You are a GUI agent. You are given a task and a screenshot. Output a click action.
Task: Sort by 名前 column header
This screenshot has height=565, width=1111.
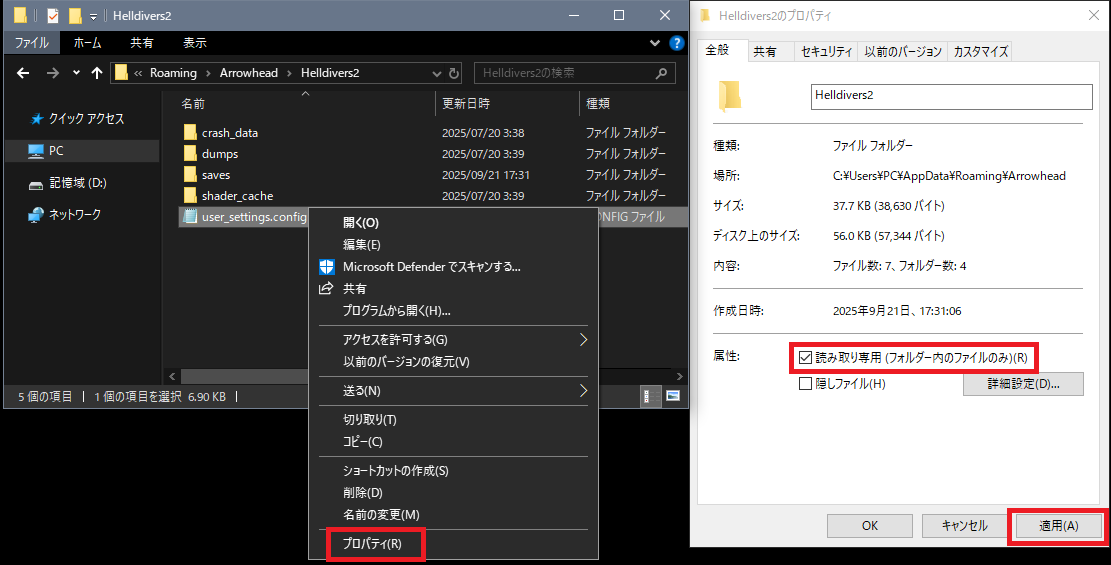(193, 104)
